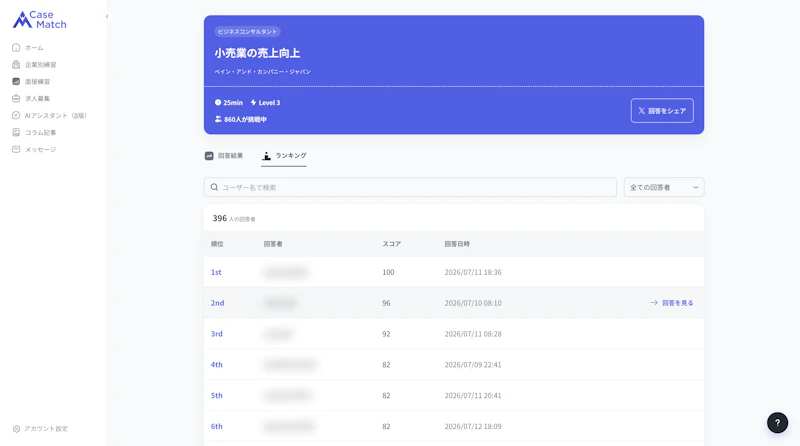Click 回答を見る on the 2nd row

click(x=672, y=303)
